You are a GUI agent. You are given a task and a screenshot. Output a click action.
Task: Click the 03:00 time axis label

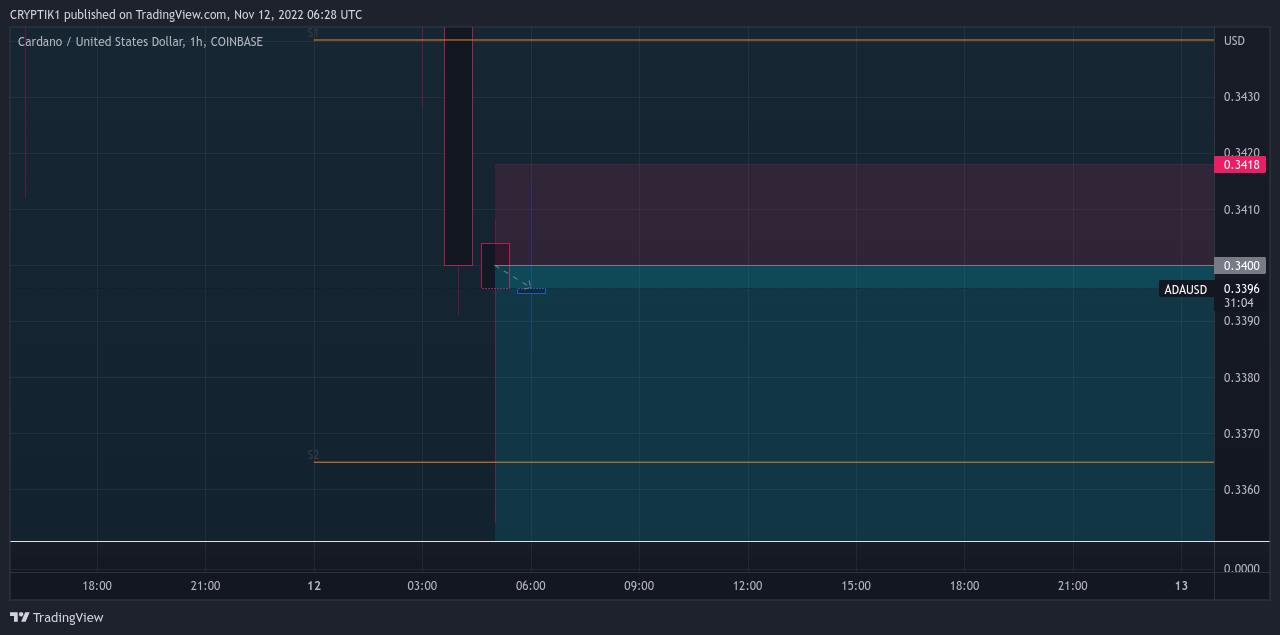click(x=422, y=586)
